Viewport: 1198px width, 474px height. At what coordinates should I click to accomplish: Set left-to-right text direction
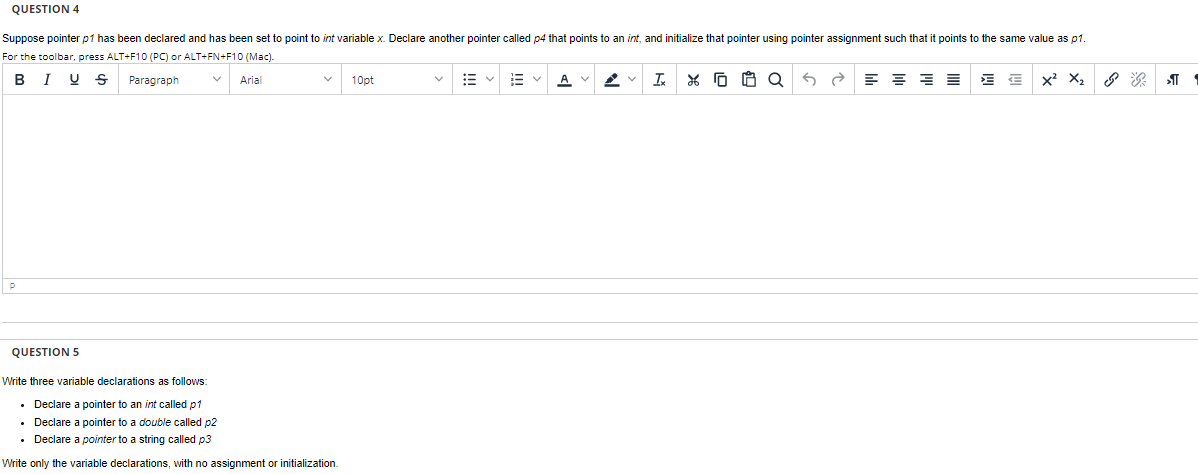pos(1173,80)
